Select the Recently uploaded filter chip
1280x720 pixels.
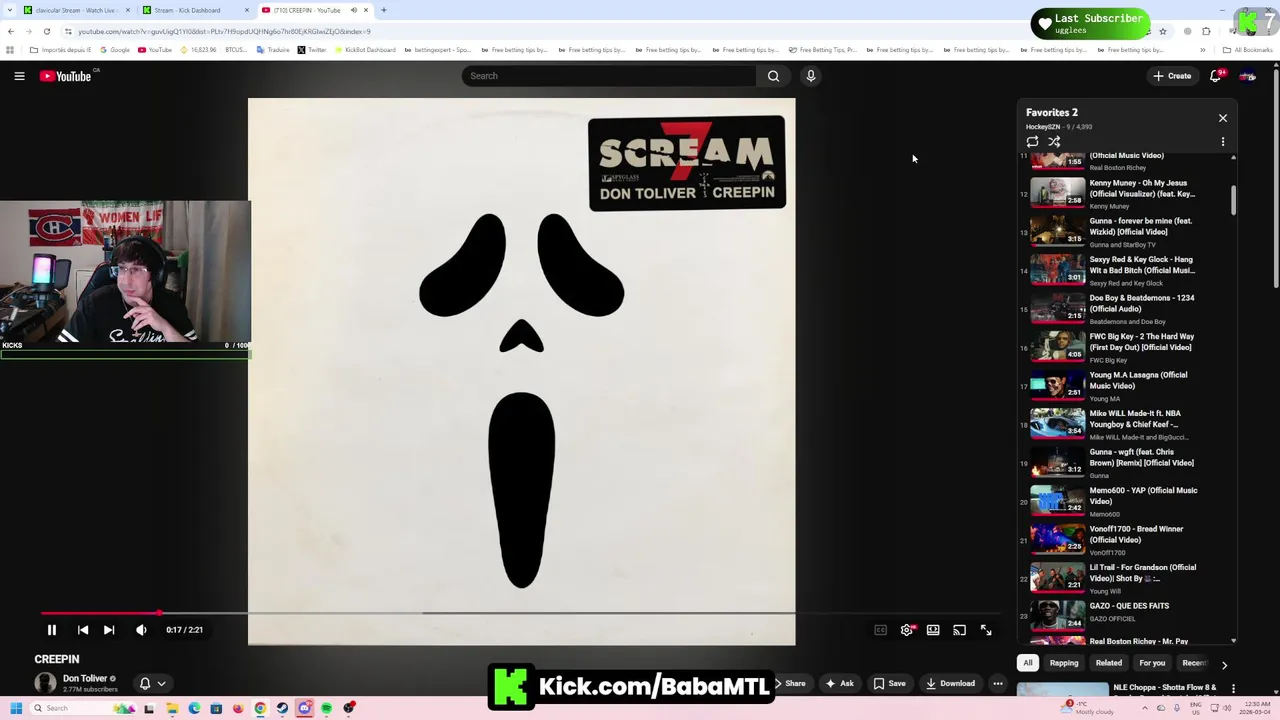1194,663
